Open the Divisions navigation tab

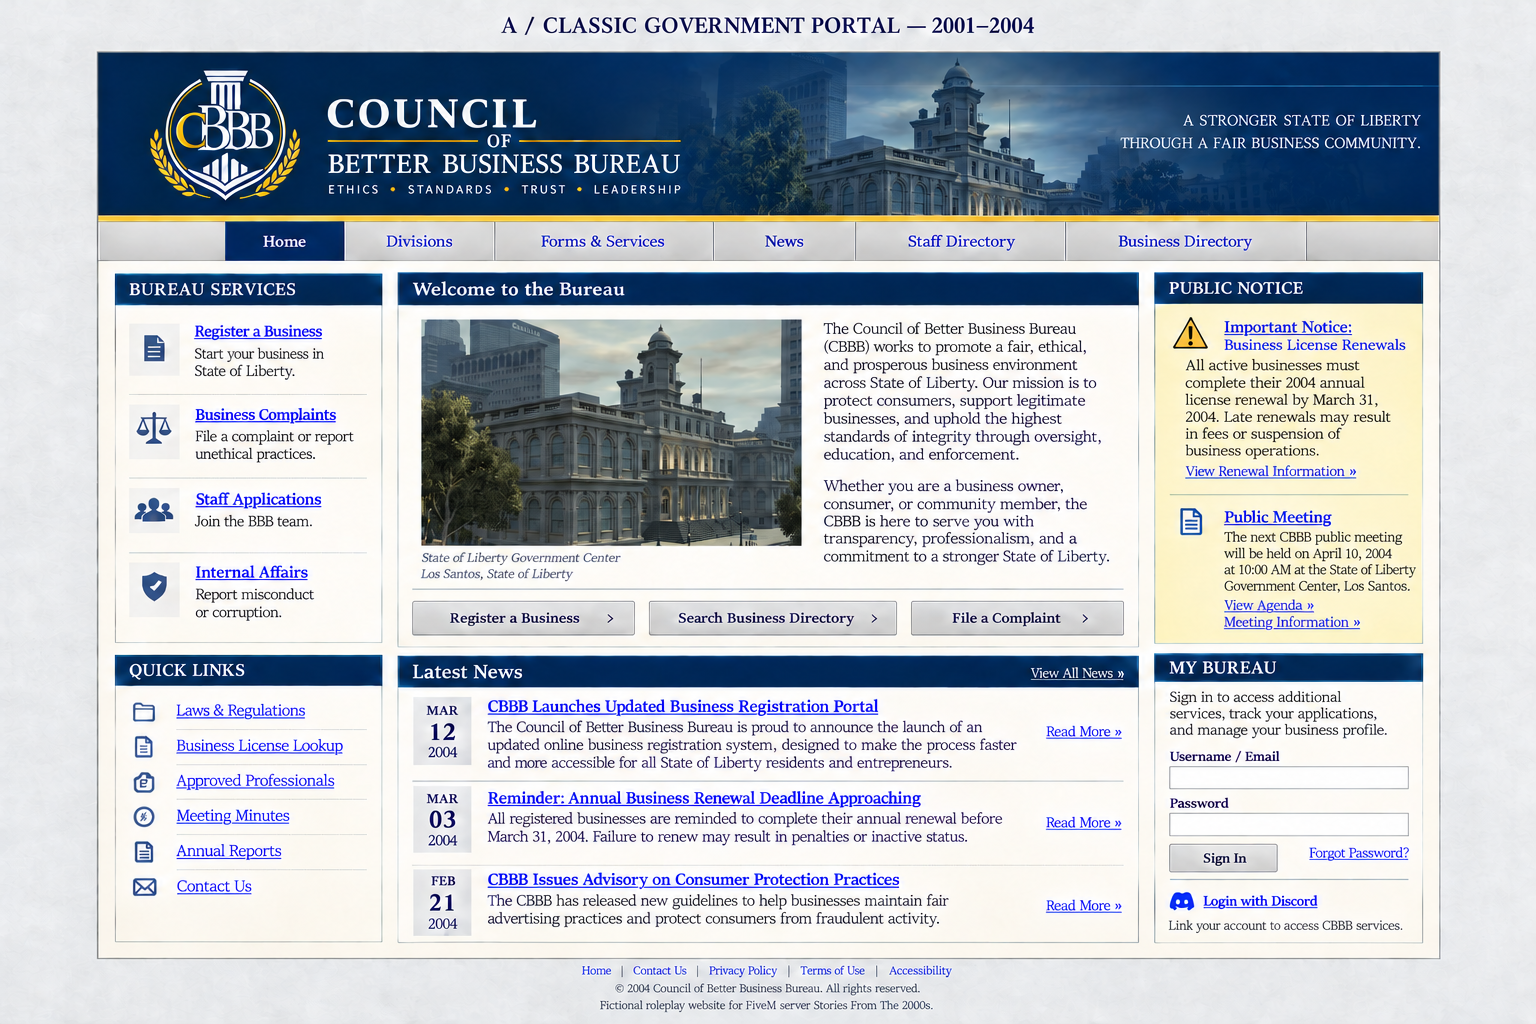[x=419, y=241]
